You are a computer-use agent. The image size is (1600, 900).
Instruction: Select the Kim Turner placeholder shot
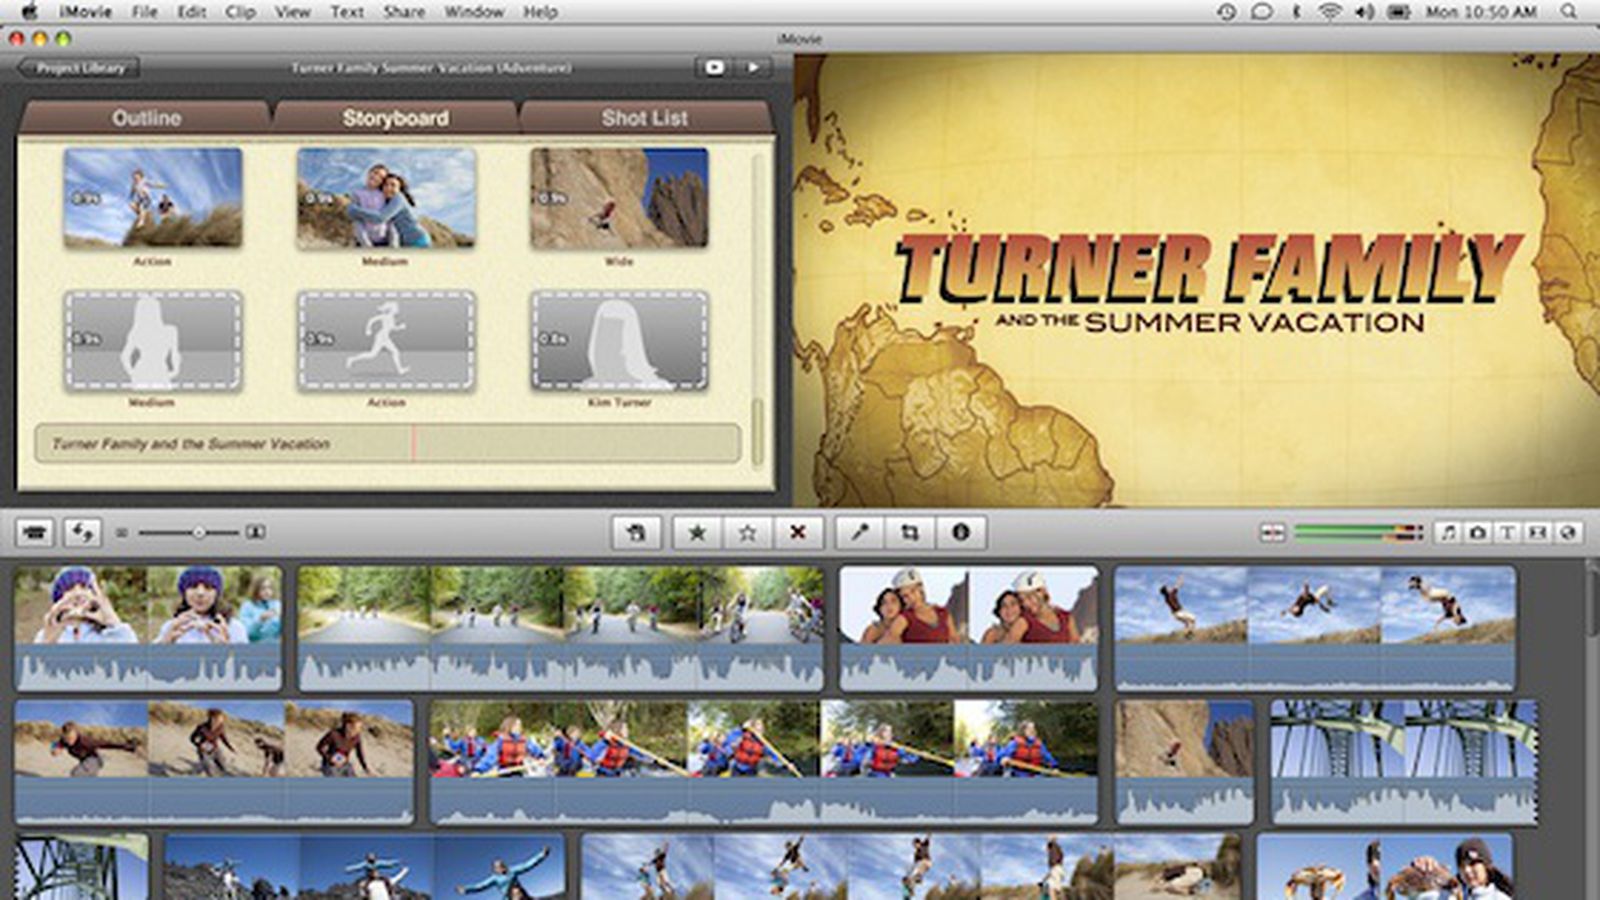[619, 341]
